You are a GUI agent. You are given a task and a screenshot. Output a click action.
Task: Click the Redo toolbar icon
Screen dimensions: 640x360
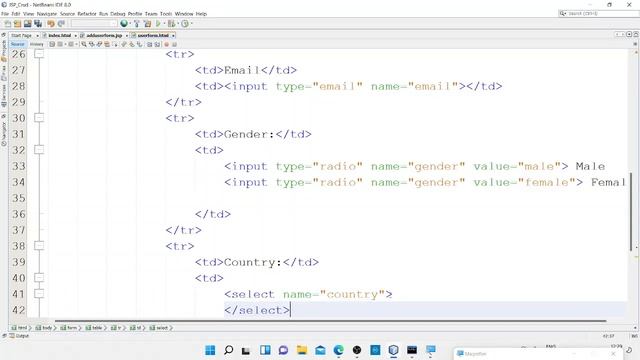[x=61, y=24]
